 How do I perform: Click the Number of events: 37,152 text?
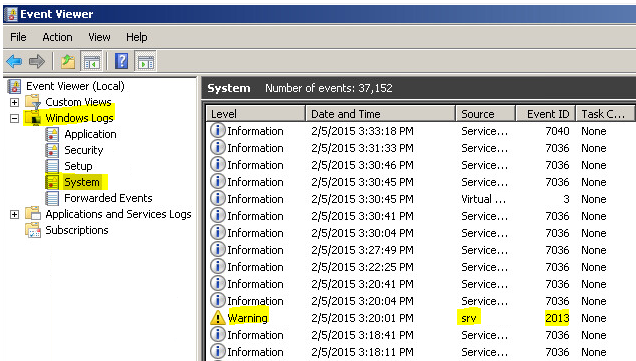click(329, 88)
